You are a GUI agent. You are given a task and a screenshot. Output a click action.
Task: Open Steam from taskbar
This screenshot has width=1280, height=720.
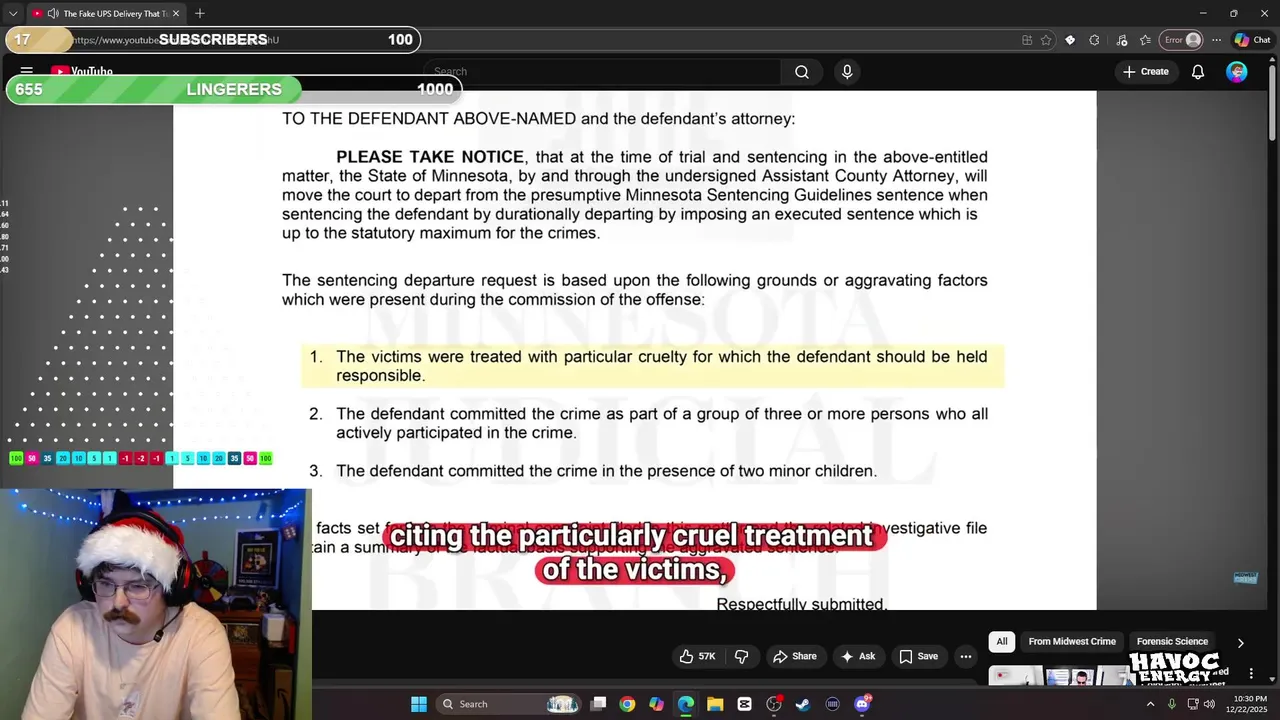click(803, 704)
